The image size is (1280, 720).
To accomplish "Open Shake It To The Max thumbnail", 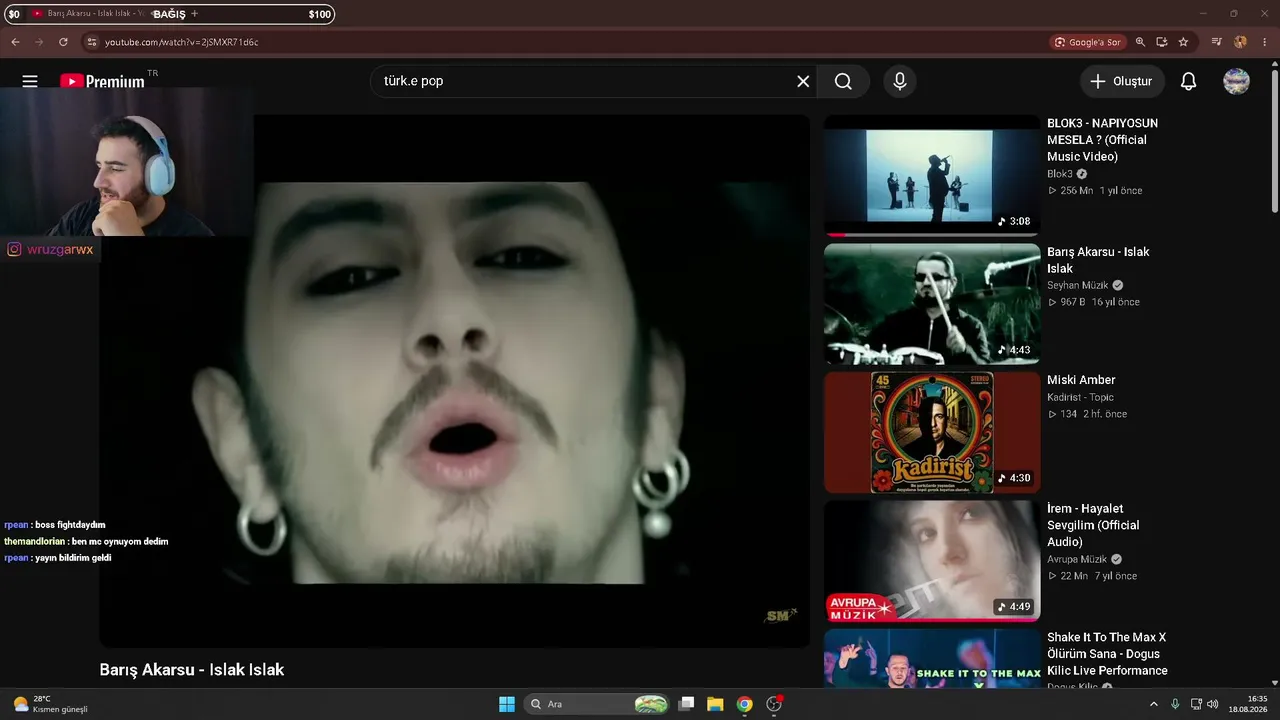I will pos(932,658).
